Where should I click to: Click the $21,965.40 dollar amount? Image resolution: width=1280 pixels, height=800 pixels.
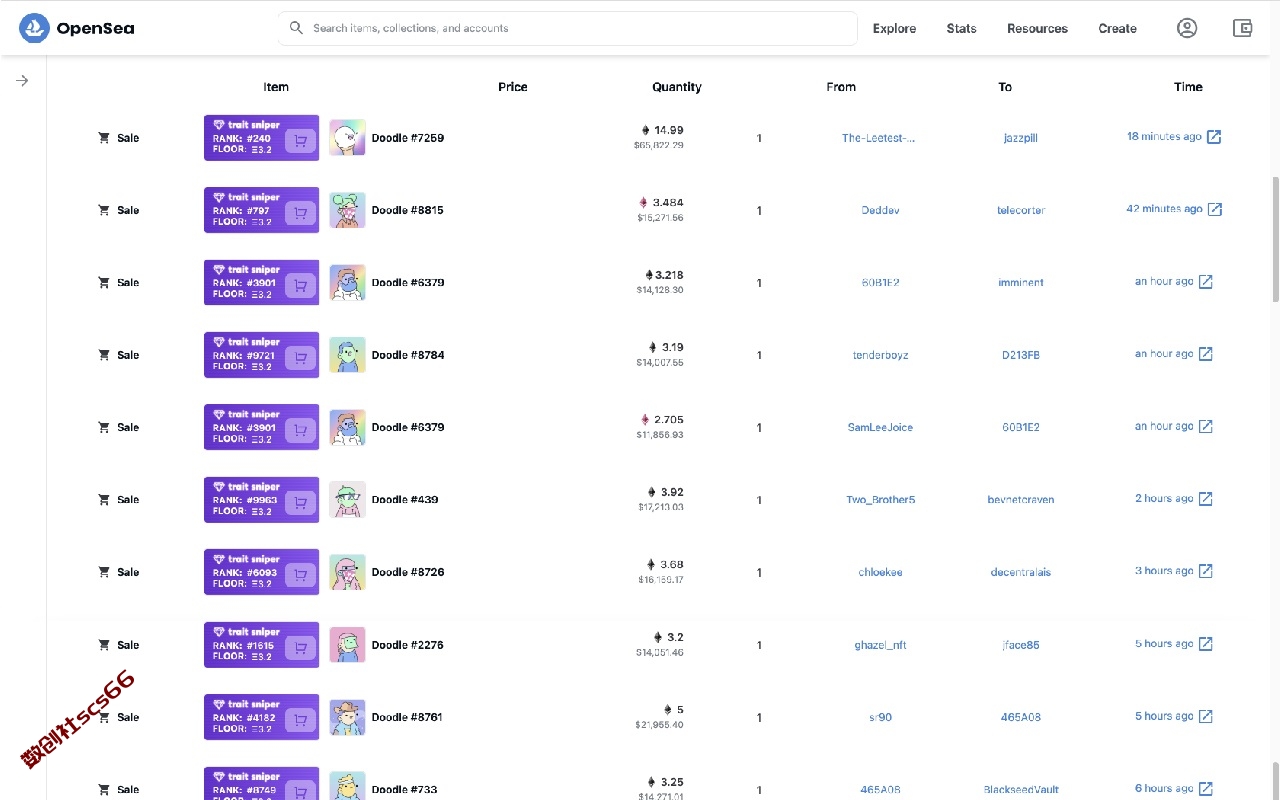click(660, 725)
